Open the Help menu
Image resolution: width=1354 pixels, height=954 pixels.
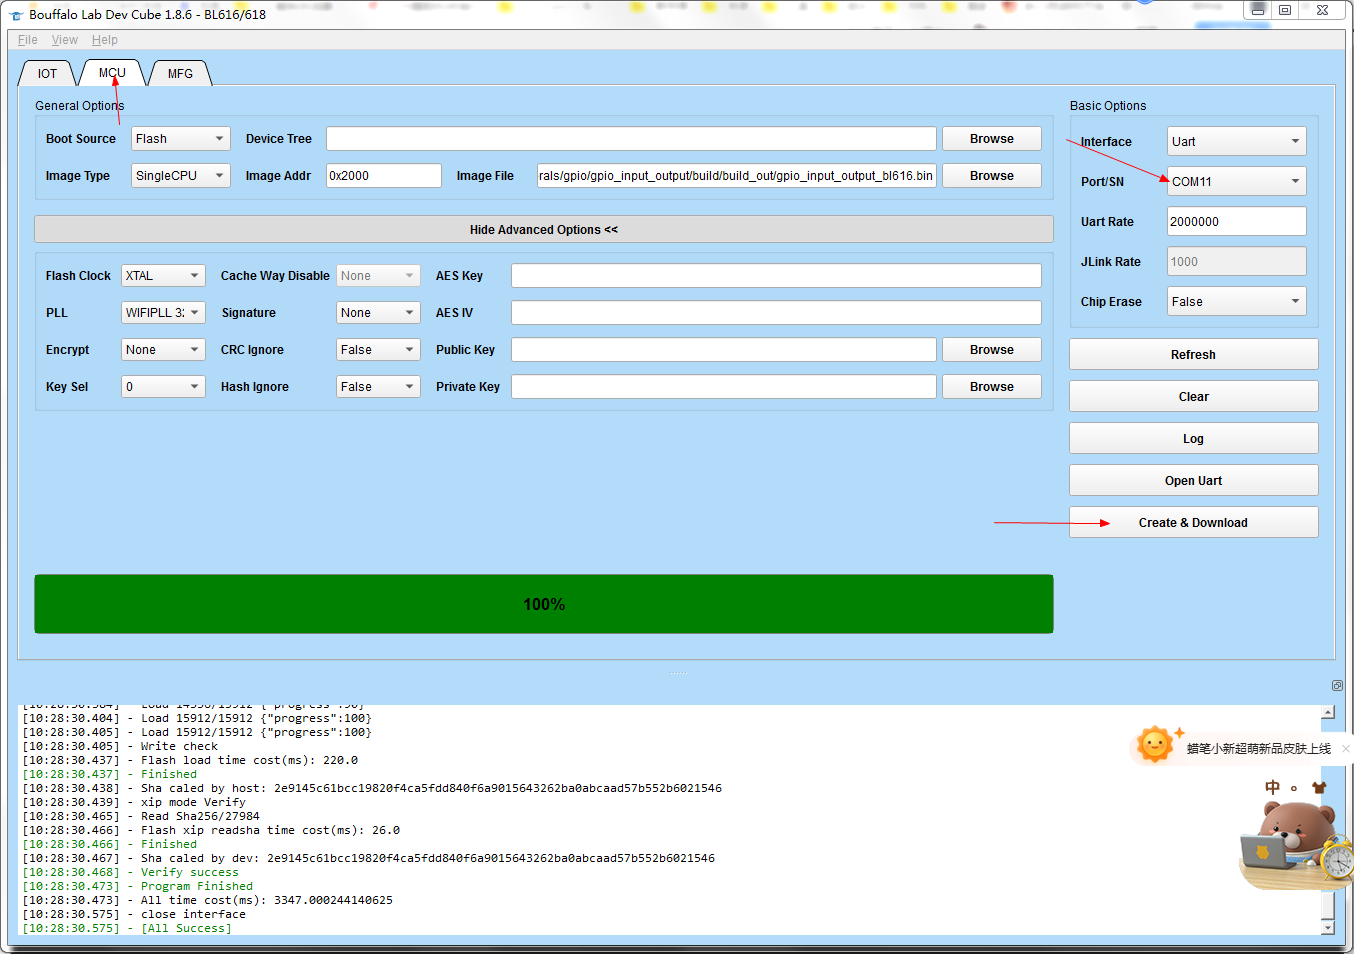pos(105,40)
